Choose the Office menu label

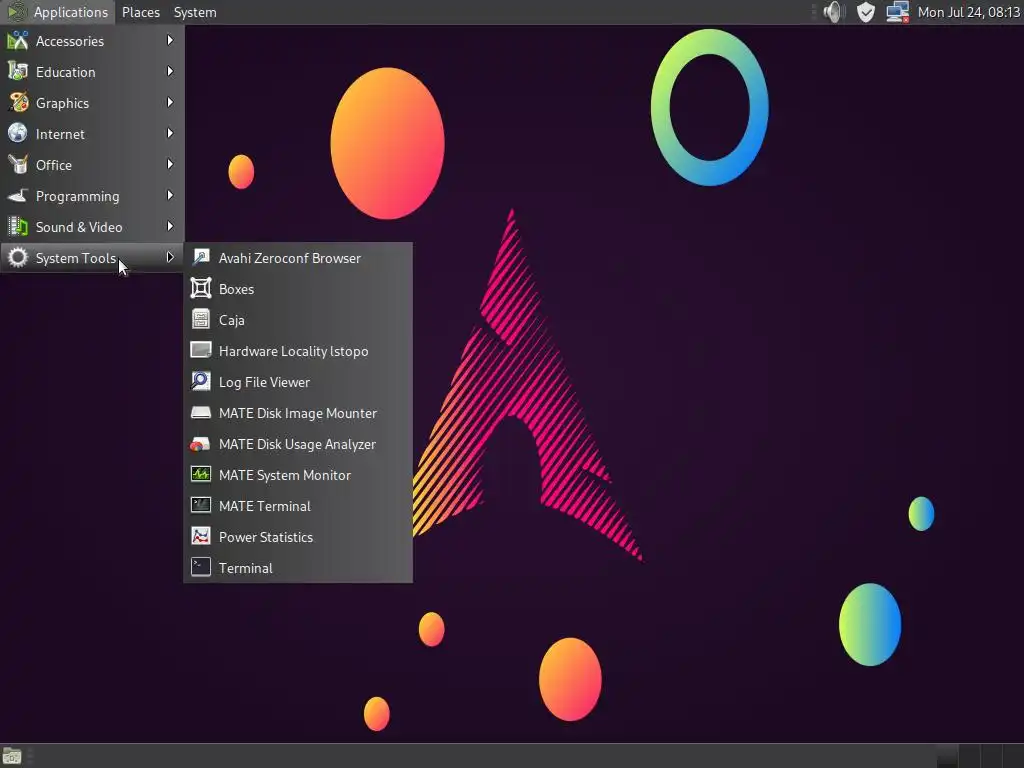(x=54, y=165)
